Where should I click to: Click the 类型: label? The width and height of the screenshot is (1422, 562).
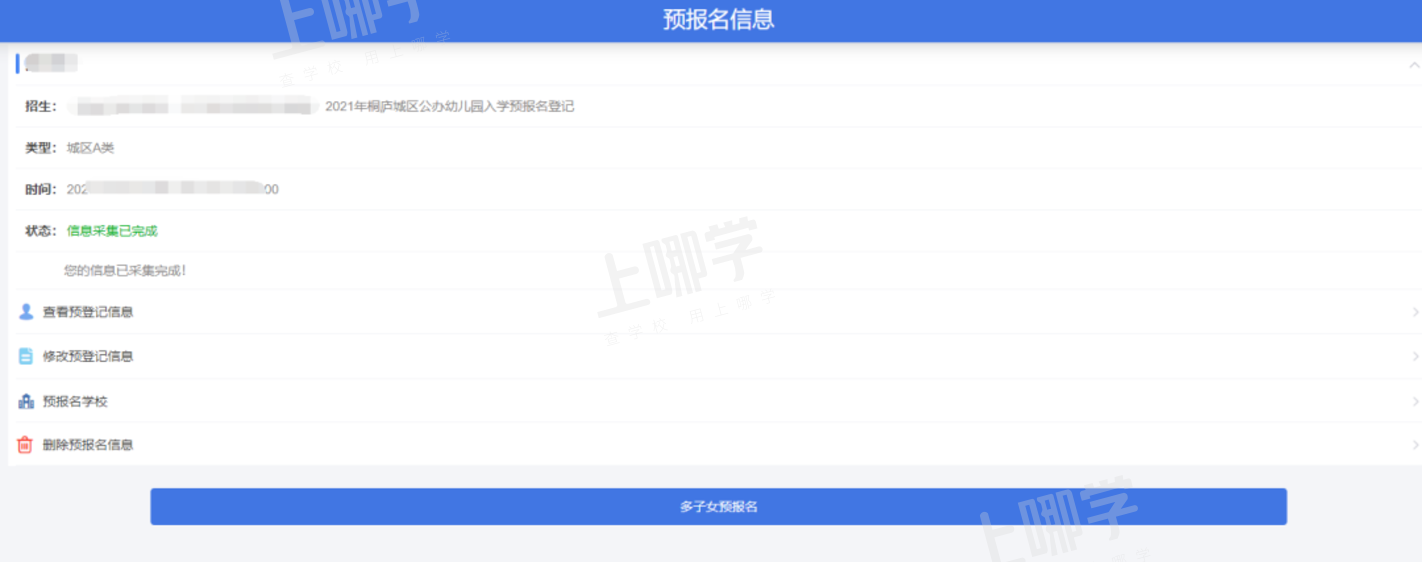pos(41,148)
